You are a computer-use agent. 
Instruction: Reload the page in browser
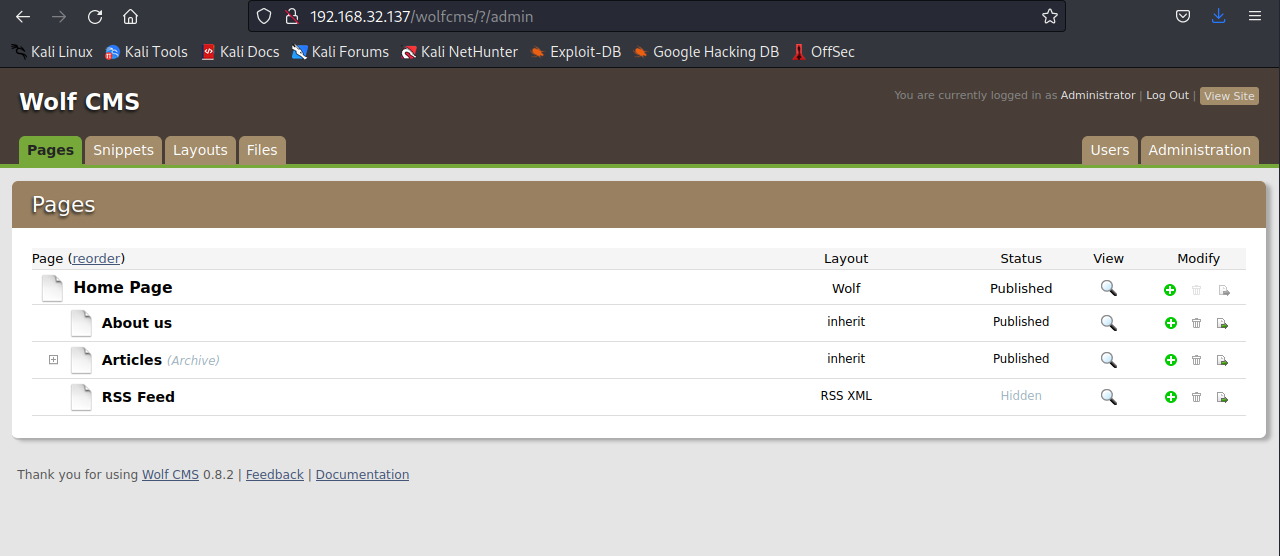tap(95, 16)
